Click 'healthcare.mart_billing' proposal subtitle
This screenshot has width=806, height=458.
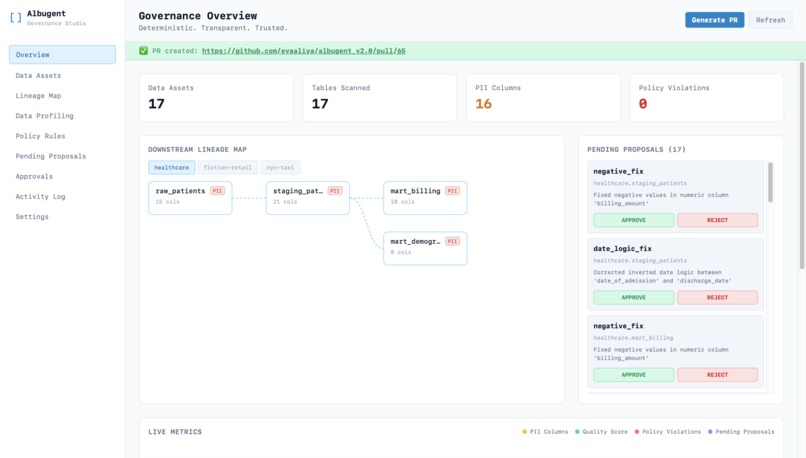point(633,338)
